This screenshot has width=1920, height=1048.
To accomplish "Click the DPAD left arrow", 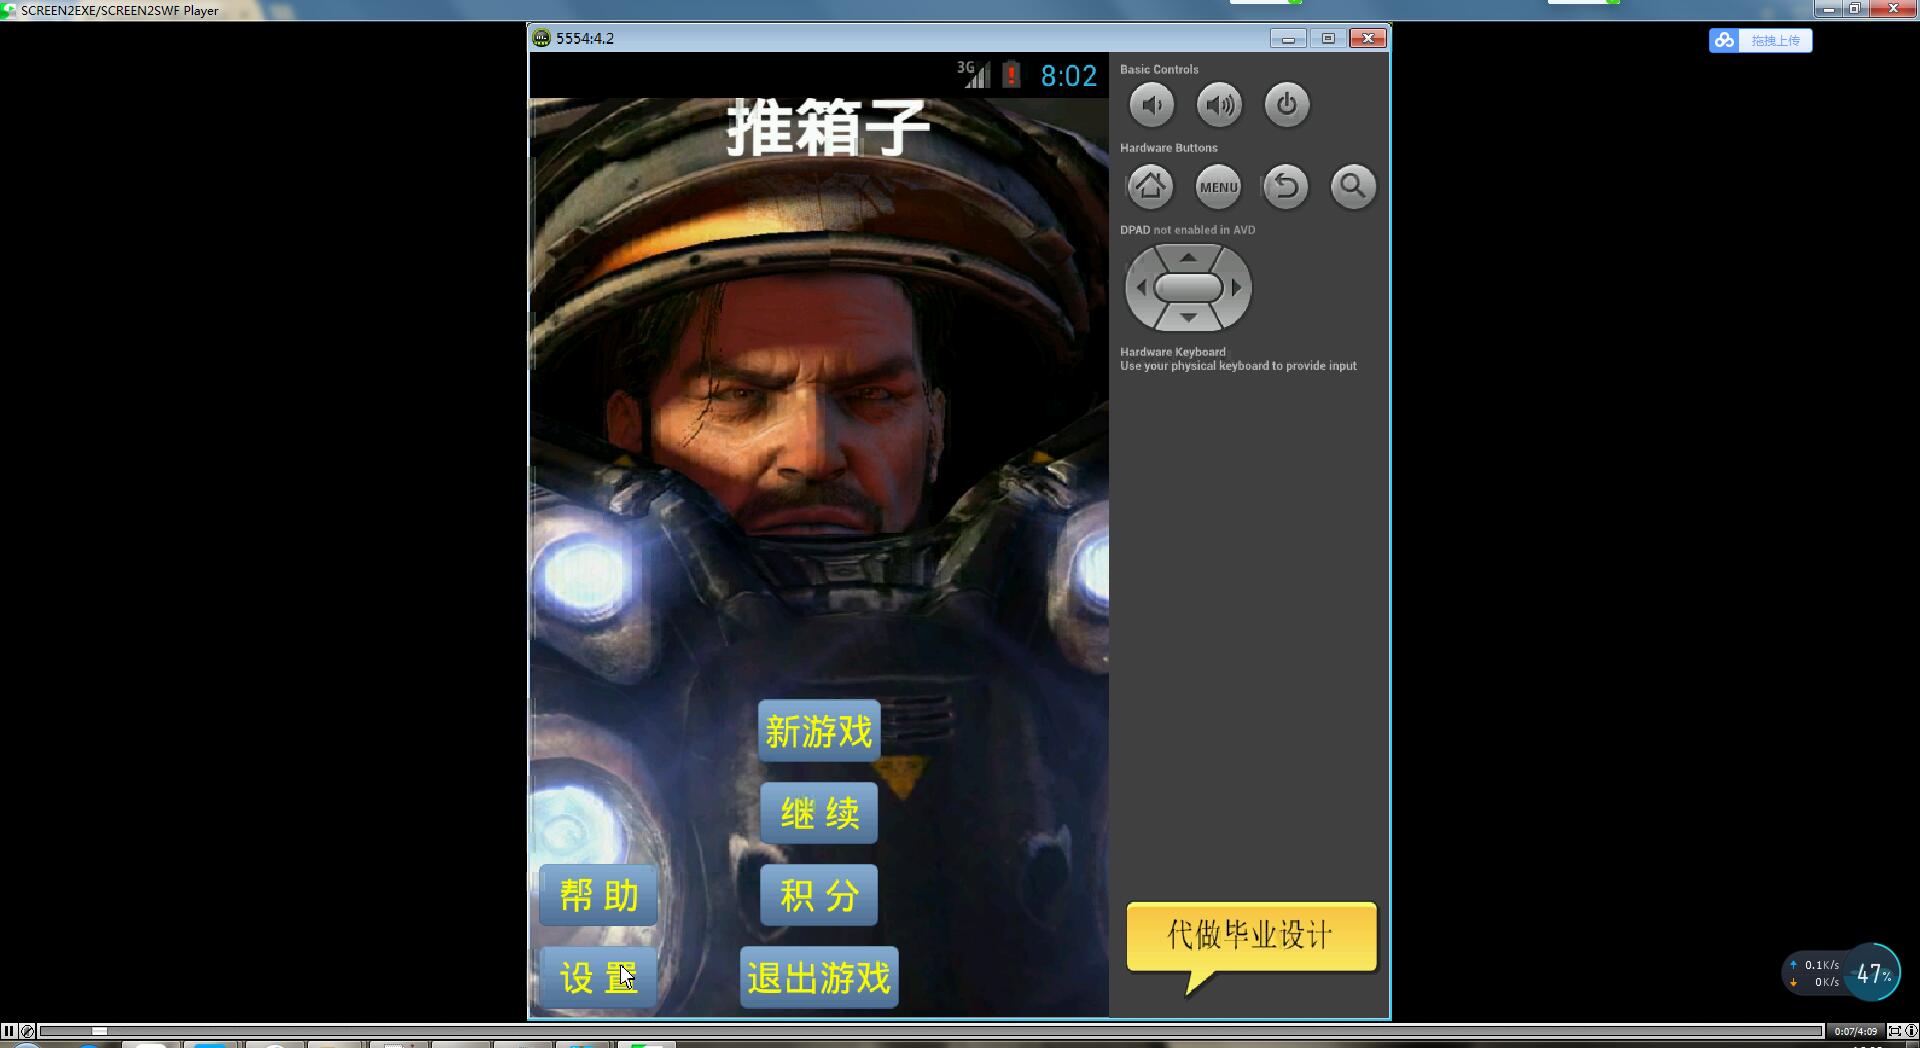I will point(1140,288).
